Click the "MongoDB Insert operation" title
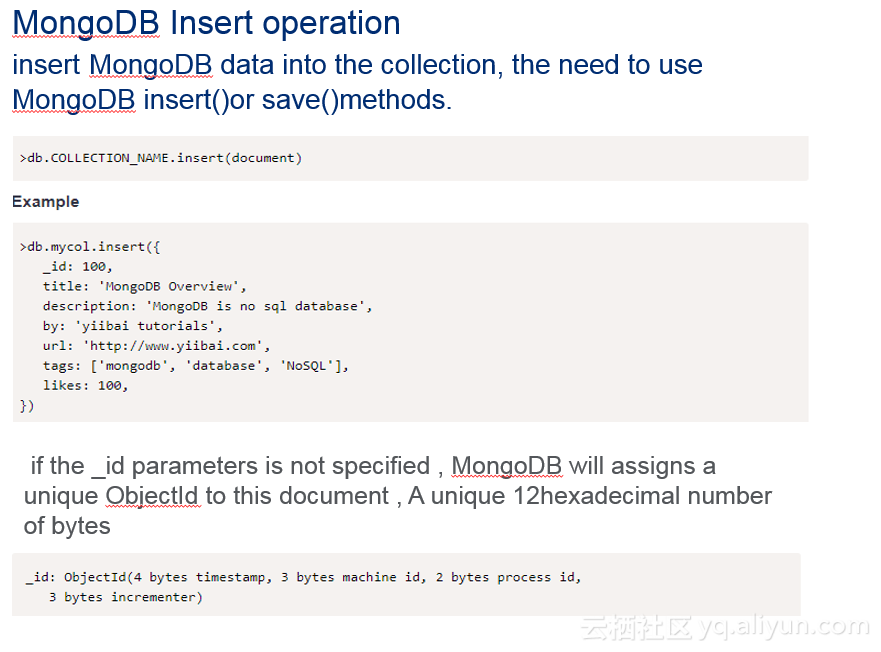This screenshot has height=652, width=881. (x=206, y=23)
